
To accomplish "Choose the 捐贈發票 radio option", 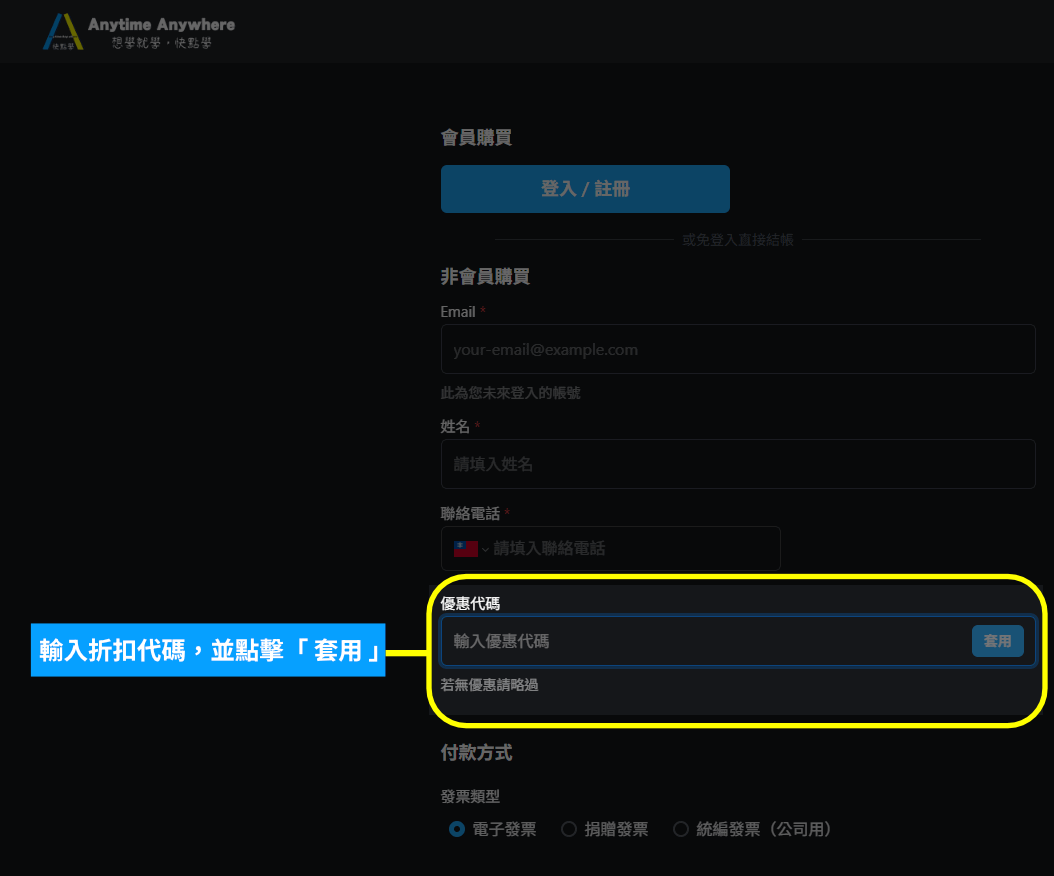I will point(569,829).
